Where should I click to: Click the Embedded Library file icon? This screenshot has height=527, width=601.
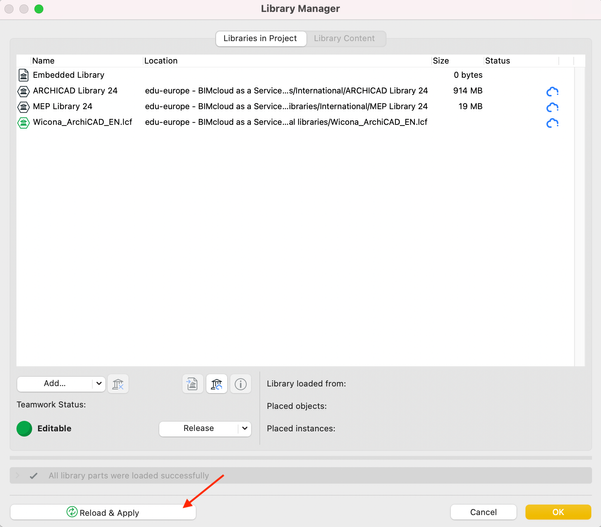pyautogui.click(x=23, y=75)
